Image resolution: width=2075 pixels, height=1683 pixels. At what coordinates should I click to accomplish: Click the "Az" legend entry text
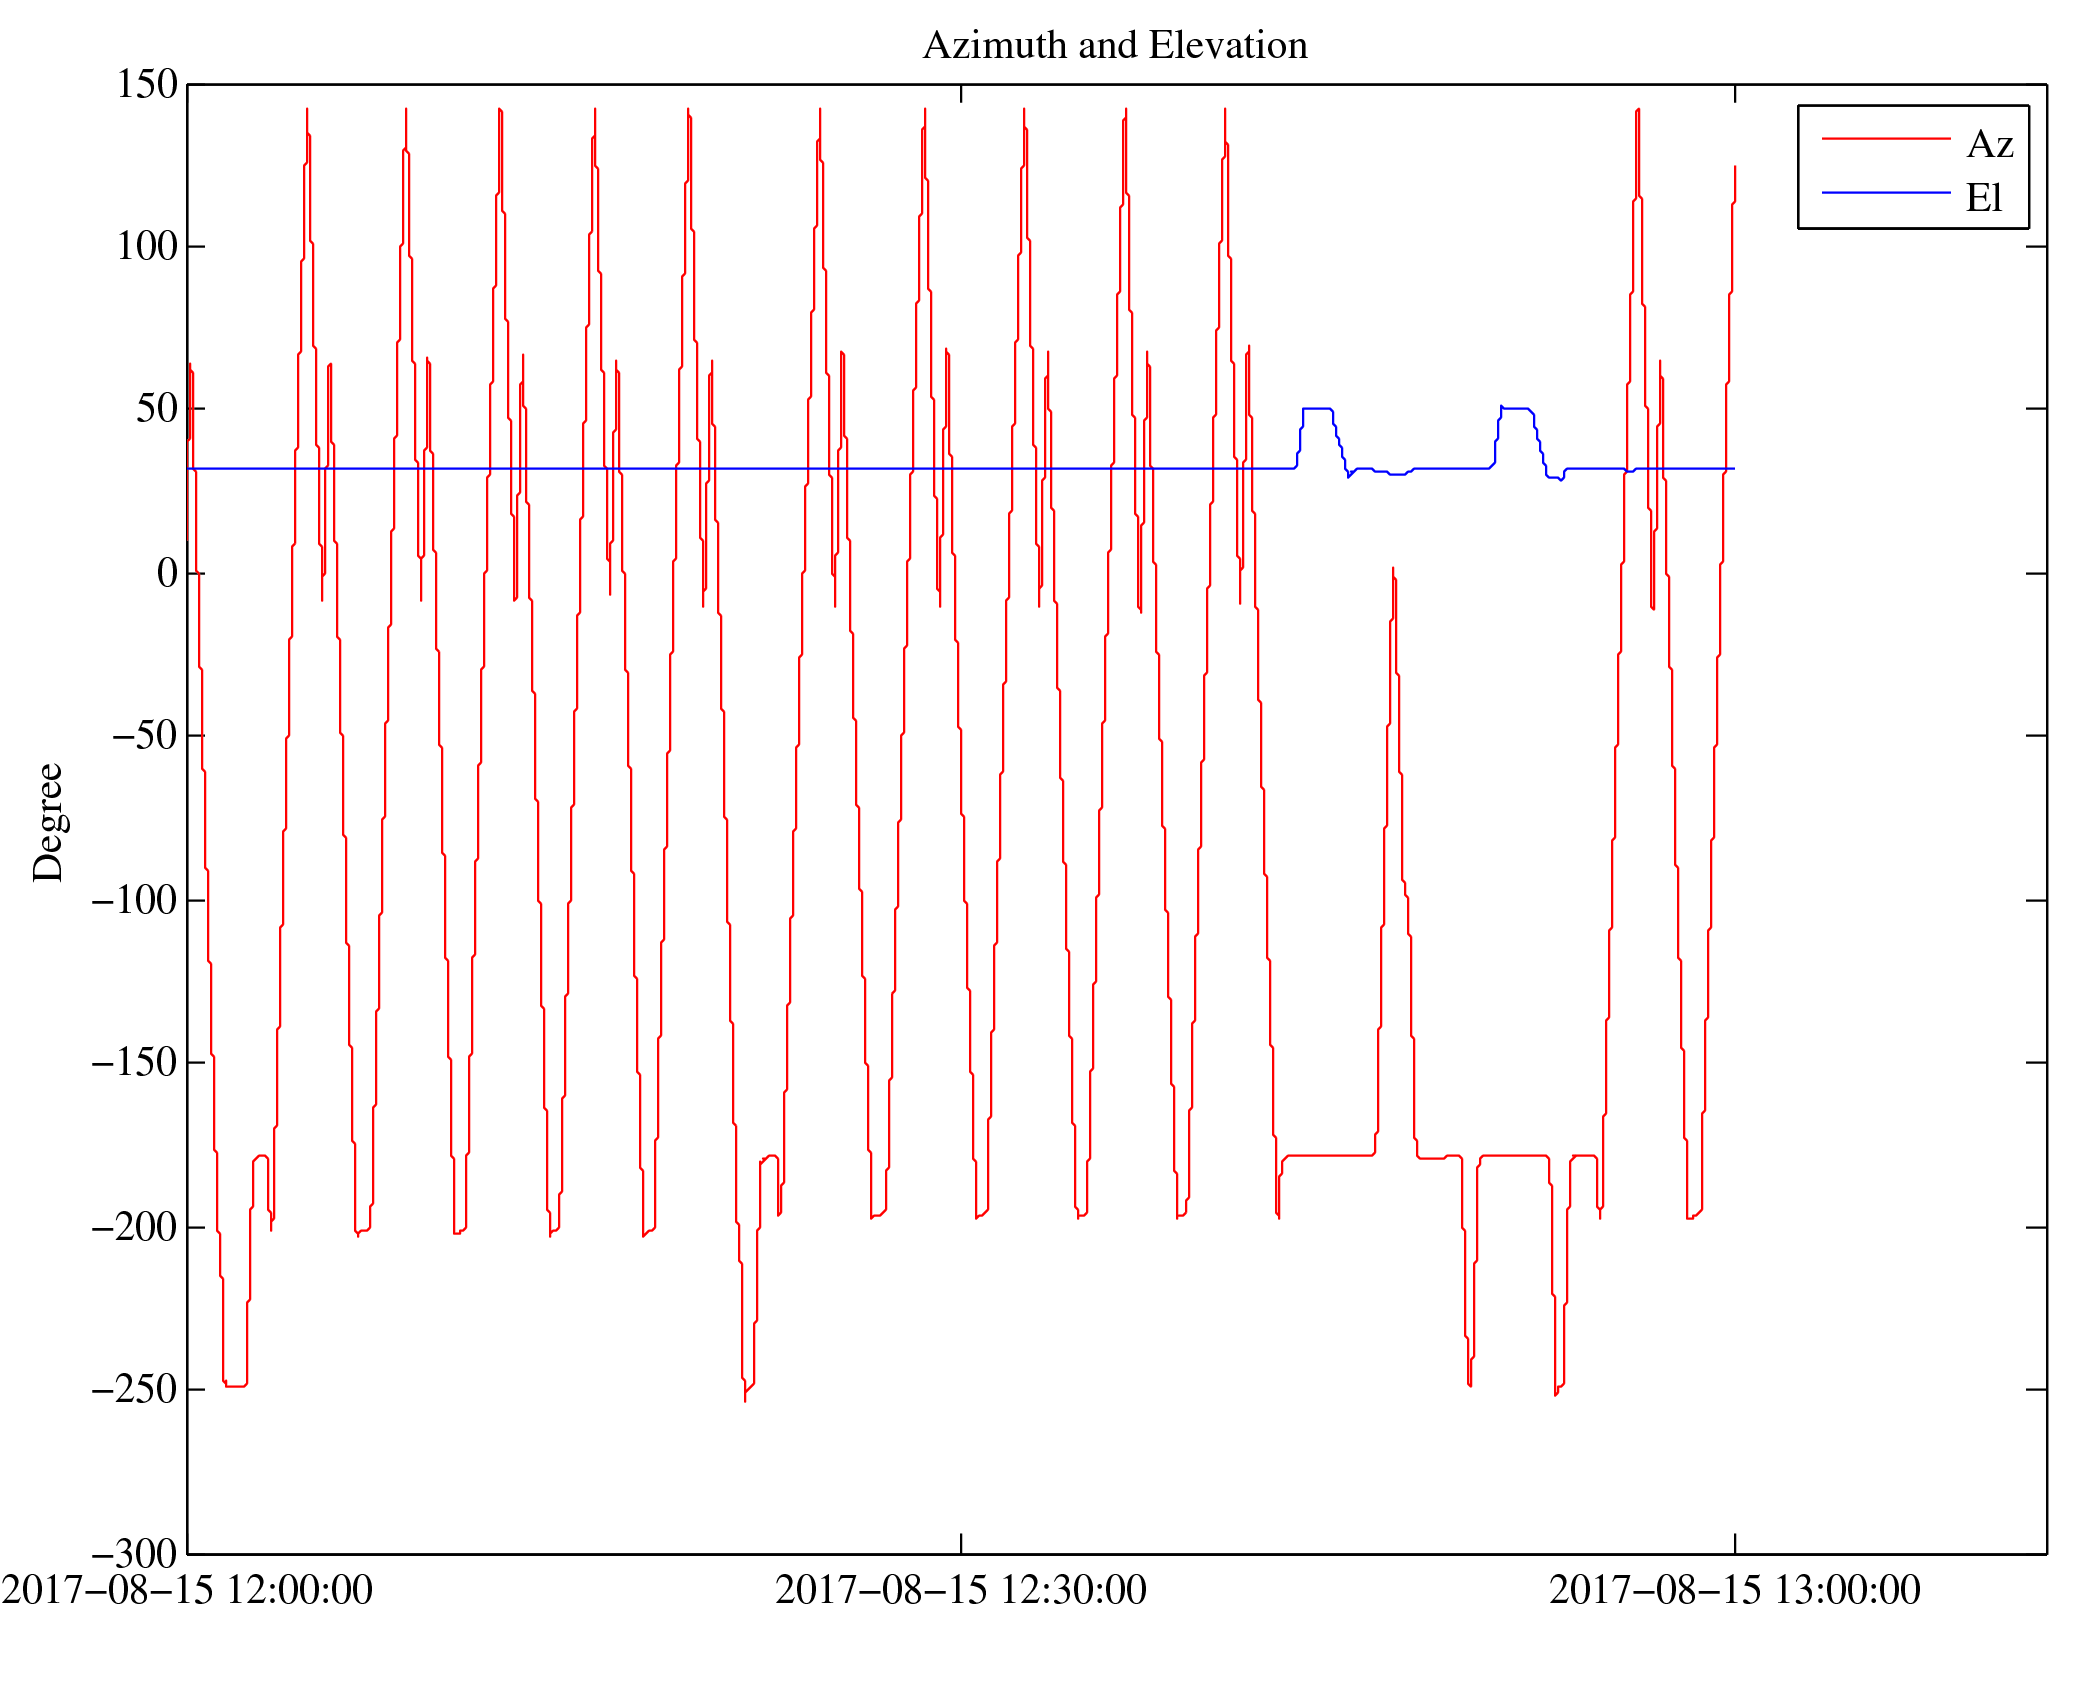pyautogui.click(x=1990, y=145)
